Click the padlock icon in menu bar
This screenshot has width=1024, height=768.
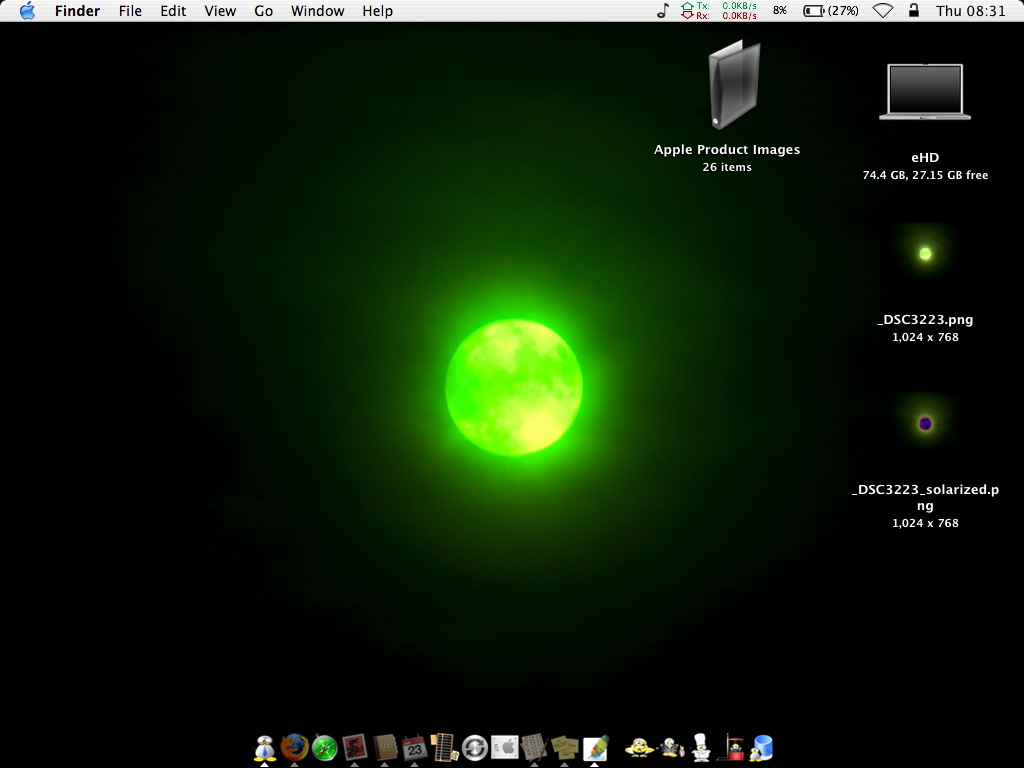coord(912,11)
